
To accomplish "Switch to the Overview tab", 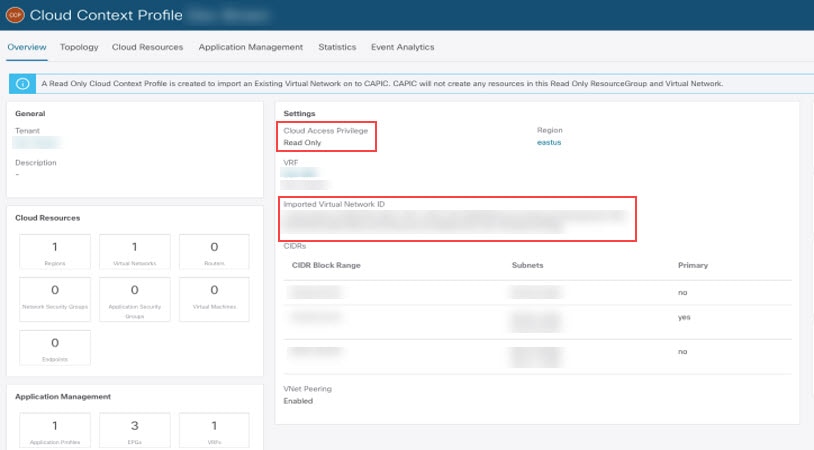I will click(27, 47).
